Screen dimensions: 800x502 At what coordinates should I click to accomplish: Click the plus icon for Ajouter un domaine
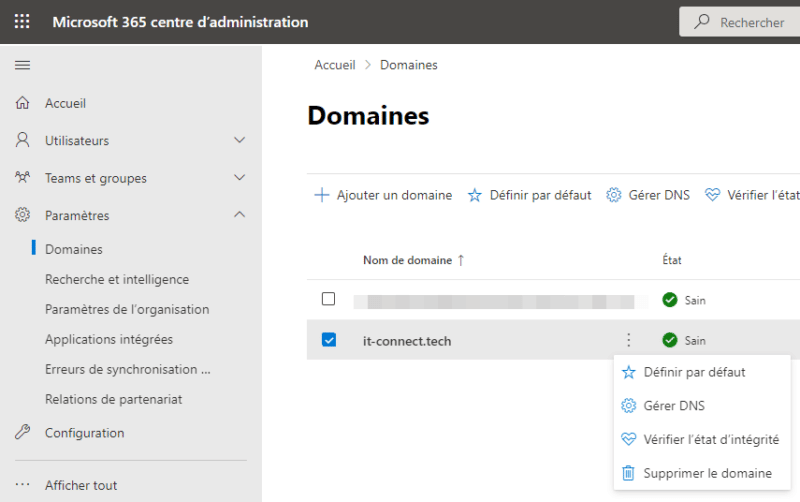coord(321,195)
